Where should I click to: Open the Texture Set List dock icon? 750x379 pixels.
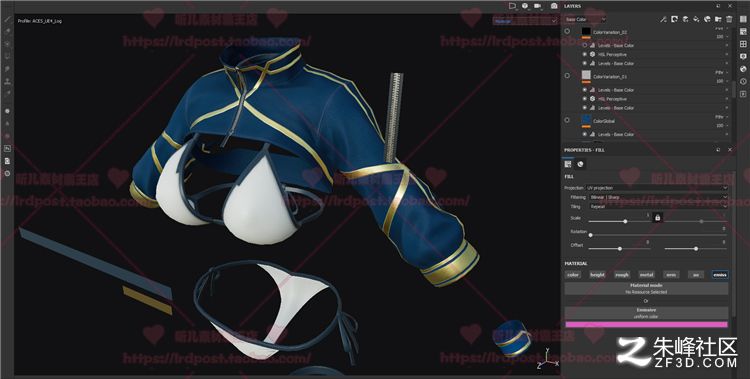743,19
